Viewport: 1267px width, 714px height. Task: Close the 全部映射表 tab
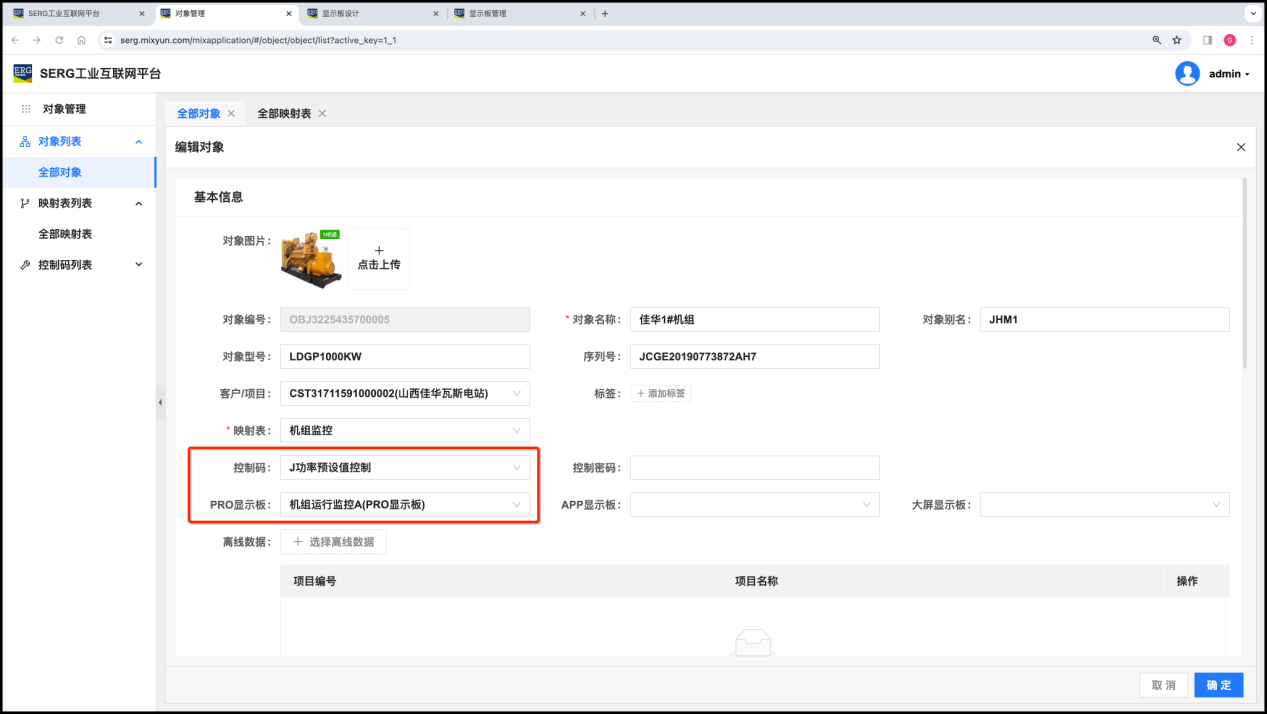(x=322, y=114)
